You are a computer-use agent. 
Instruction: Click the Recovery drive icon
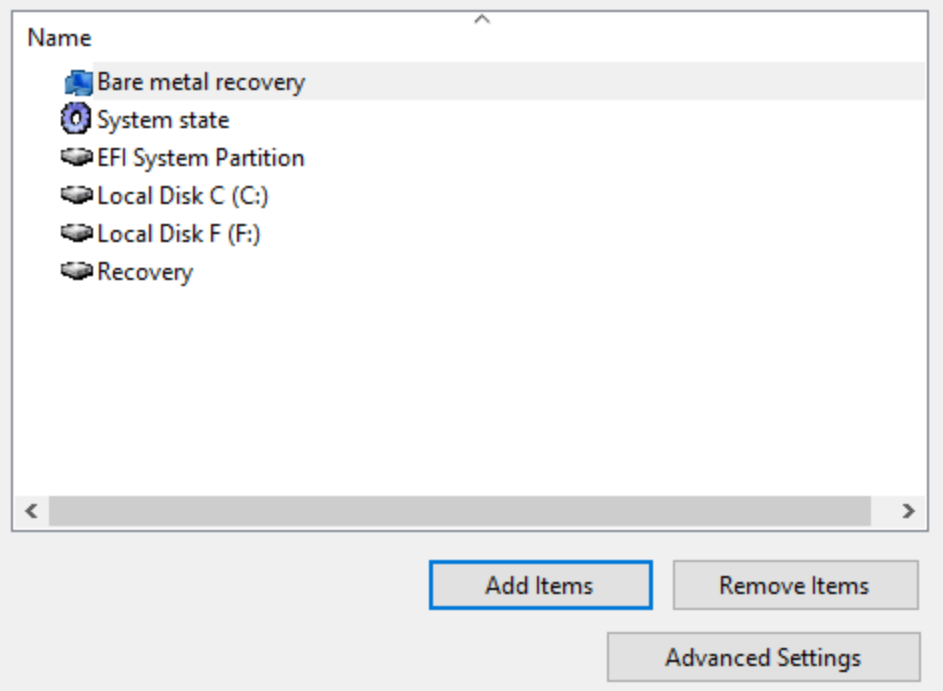pyautogui.click(x=77, y=271)
